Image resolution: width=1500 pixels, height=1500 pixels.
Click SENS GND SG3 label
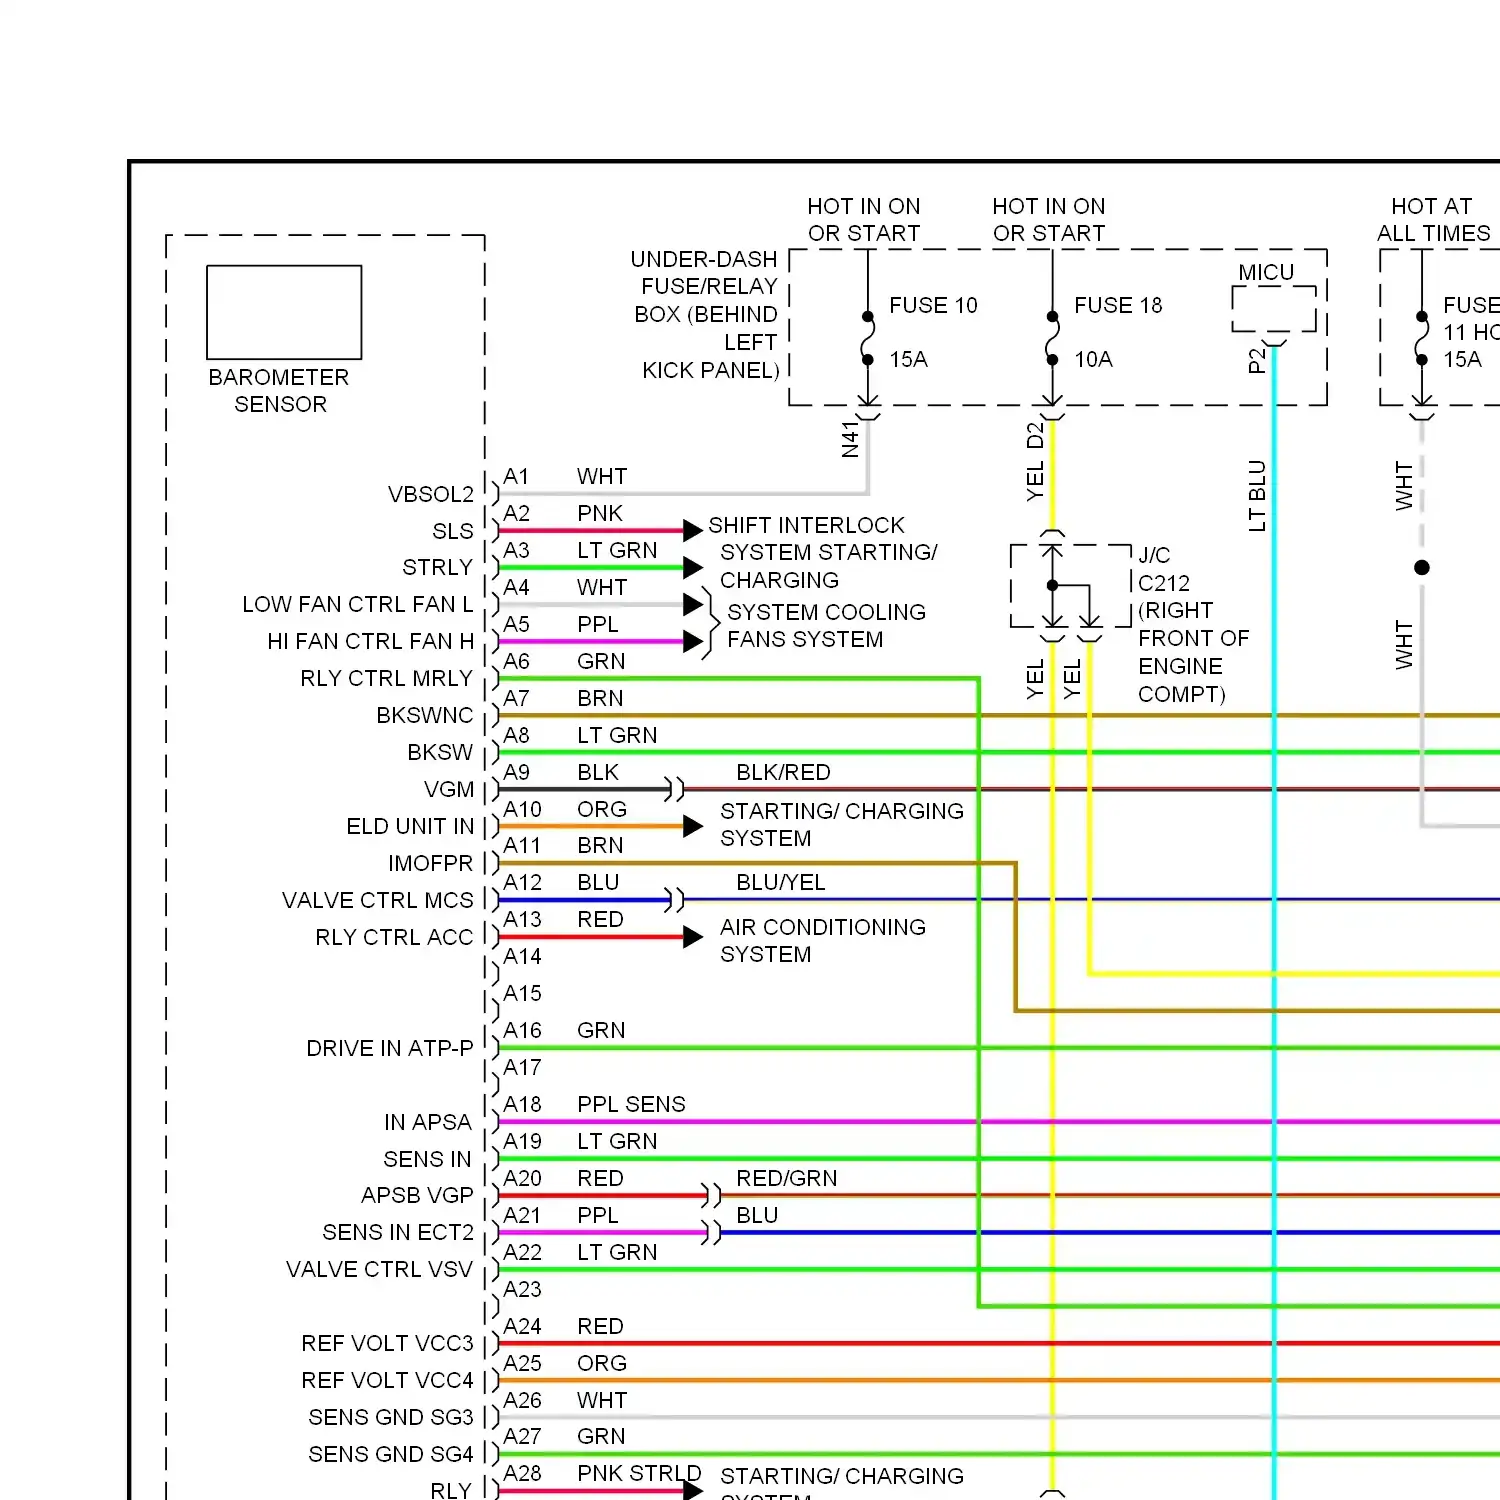click(390, 1418)
